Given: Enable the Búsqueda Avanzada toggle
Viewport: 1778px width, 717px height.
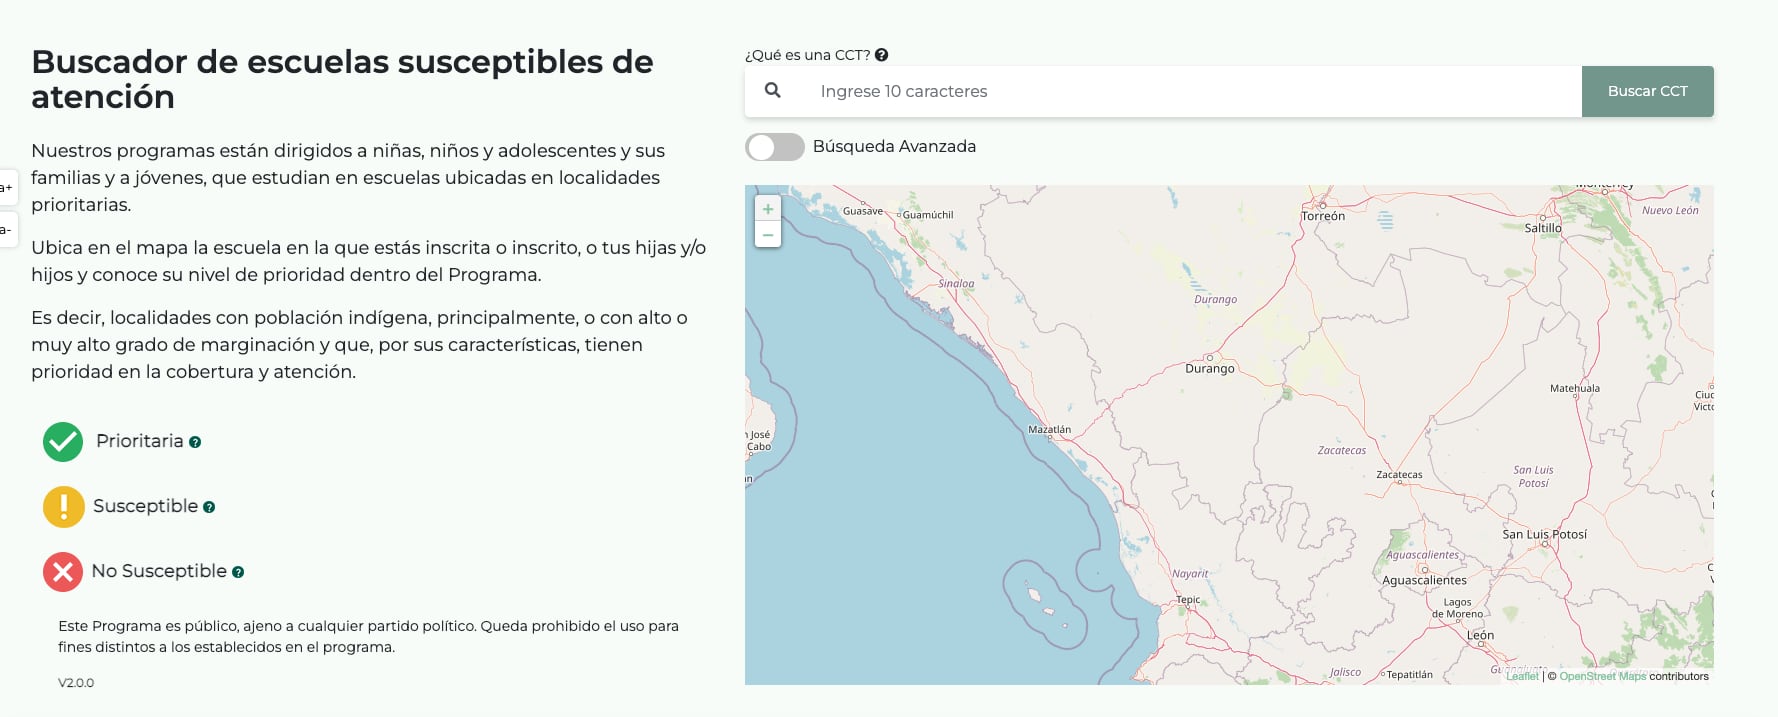Looking at the screenshot, I should (774, 147).
